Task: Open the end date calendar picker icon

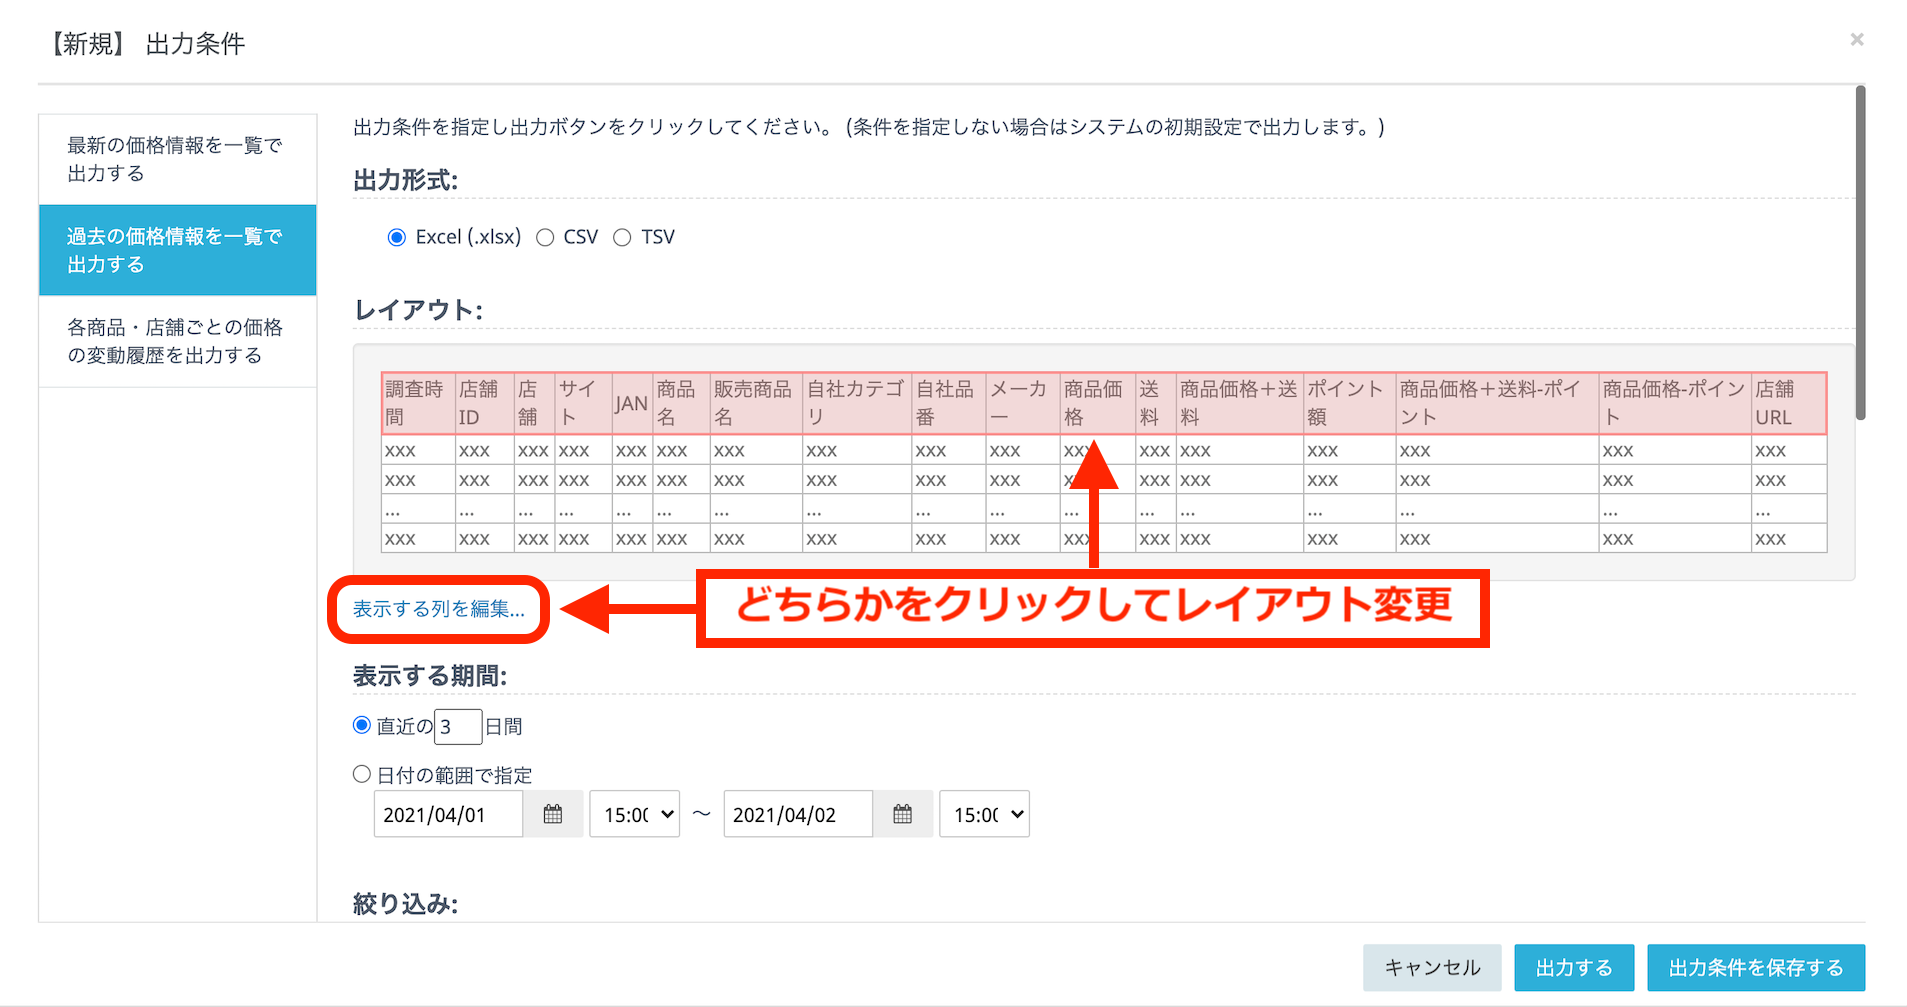Action: (902, 814)
